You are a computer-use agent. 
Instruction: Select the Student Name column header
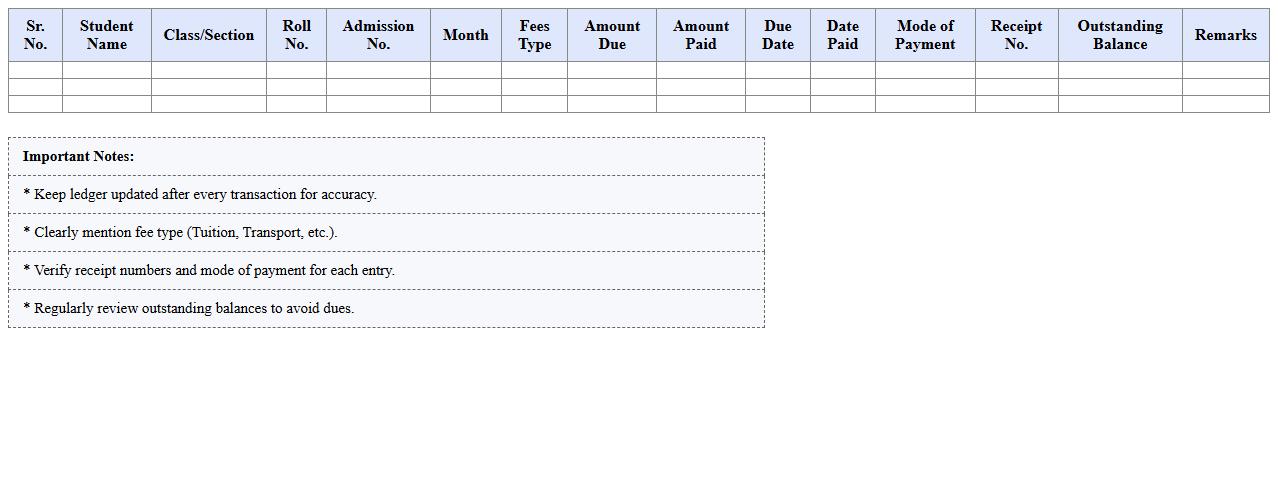point(106,35)
